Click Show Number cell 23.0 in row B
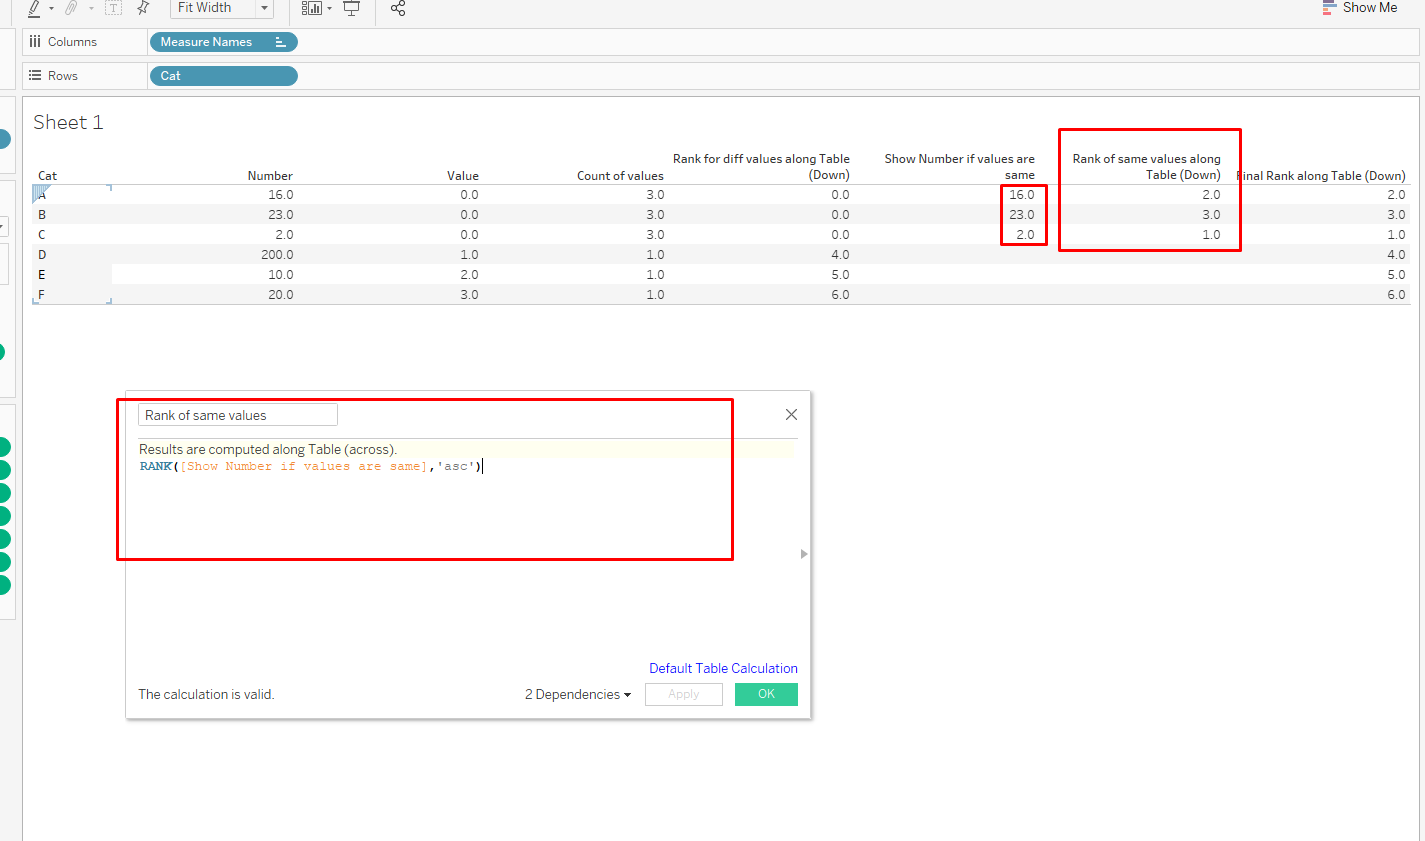Viewport: 1425px width, 841px height. point(1022,215)
